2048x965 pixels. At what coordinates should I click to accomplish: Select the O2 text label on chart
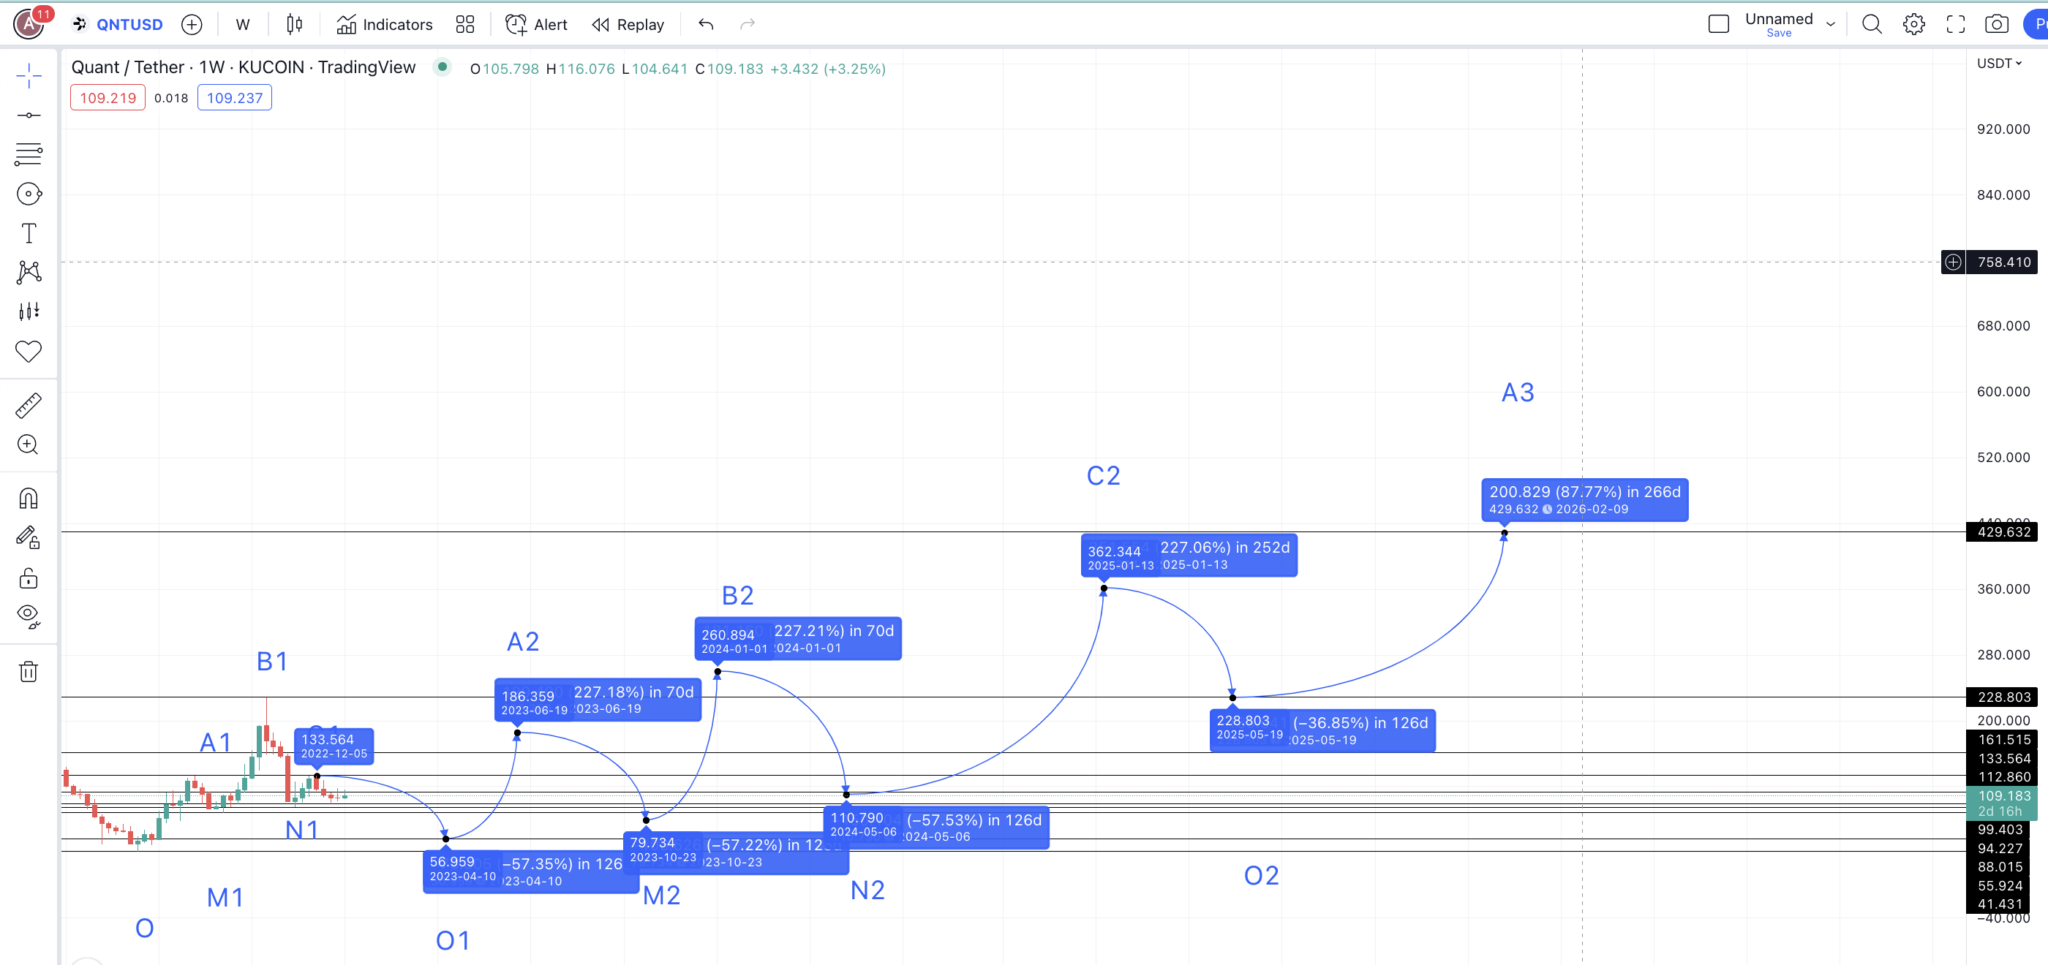(x=1262, y=876)
